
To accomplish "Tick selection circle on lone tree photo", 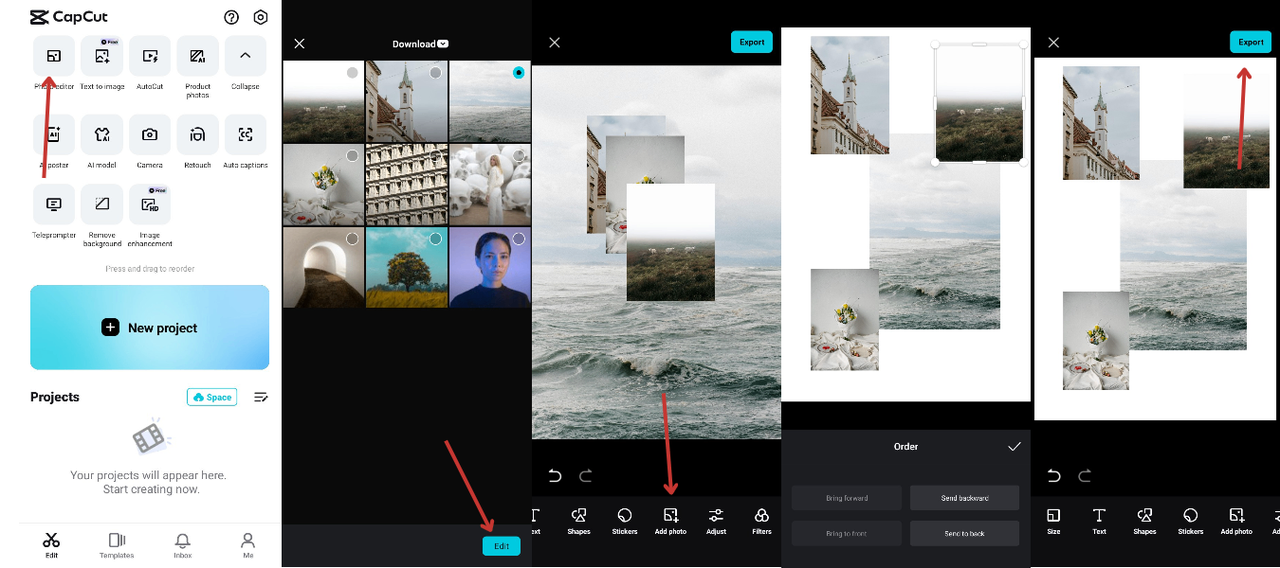I will point(435,239).
